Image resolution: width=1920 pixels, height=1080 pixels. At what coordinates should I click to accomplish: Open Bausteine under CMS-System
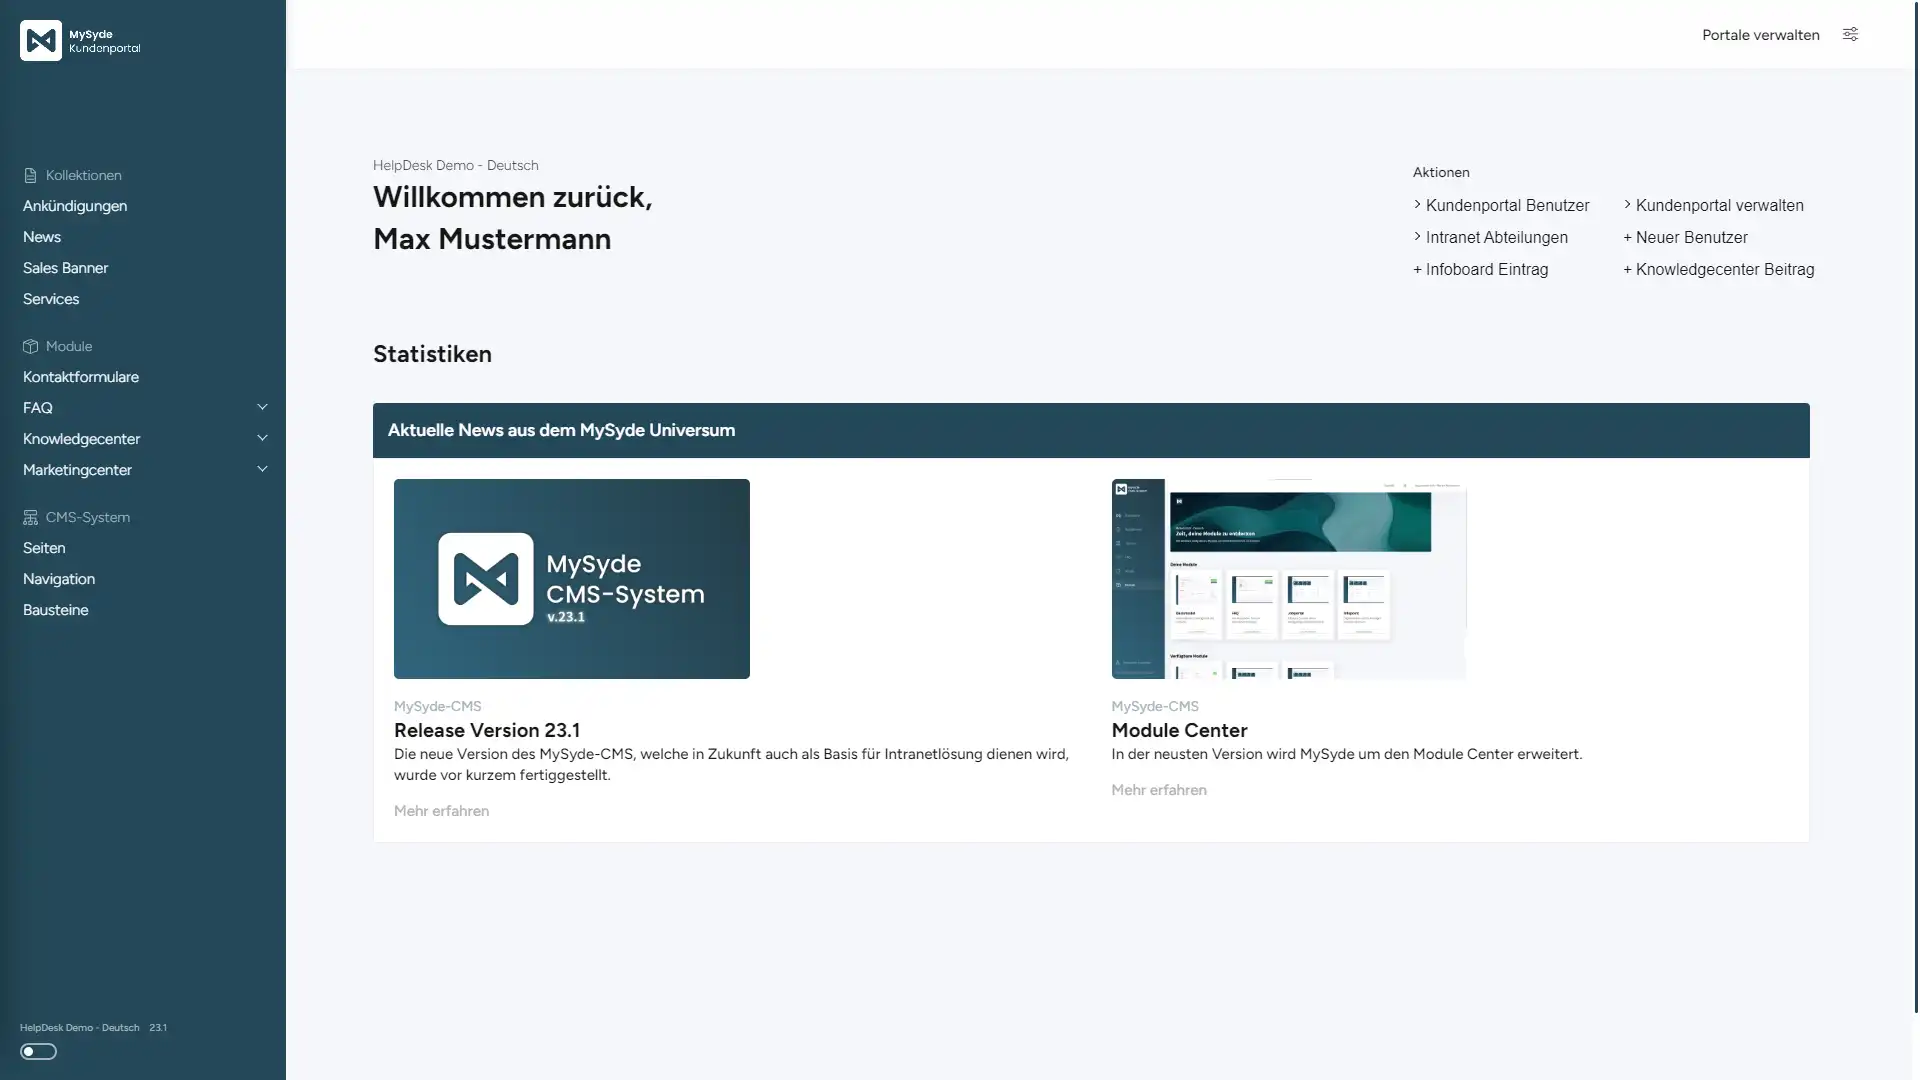tap(56, 610)
